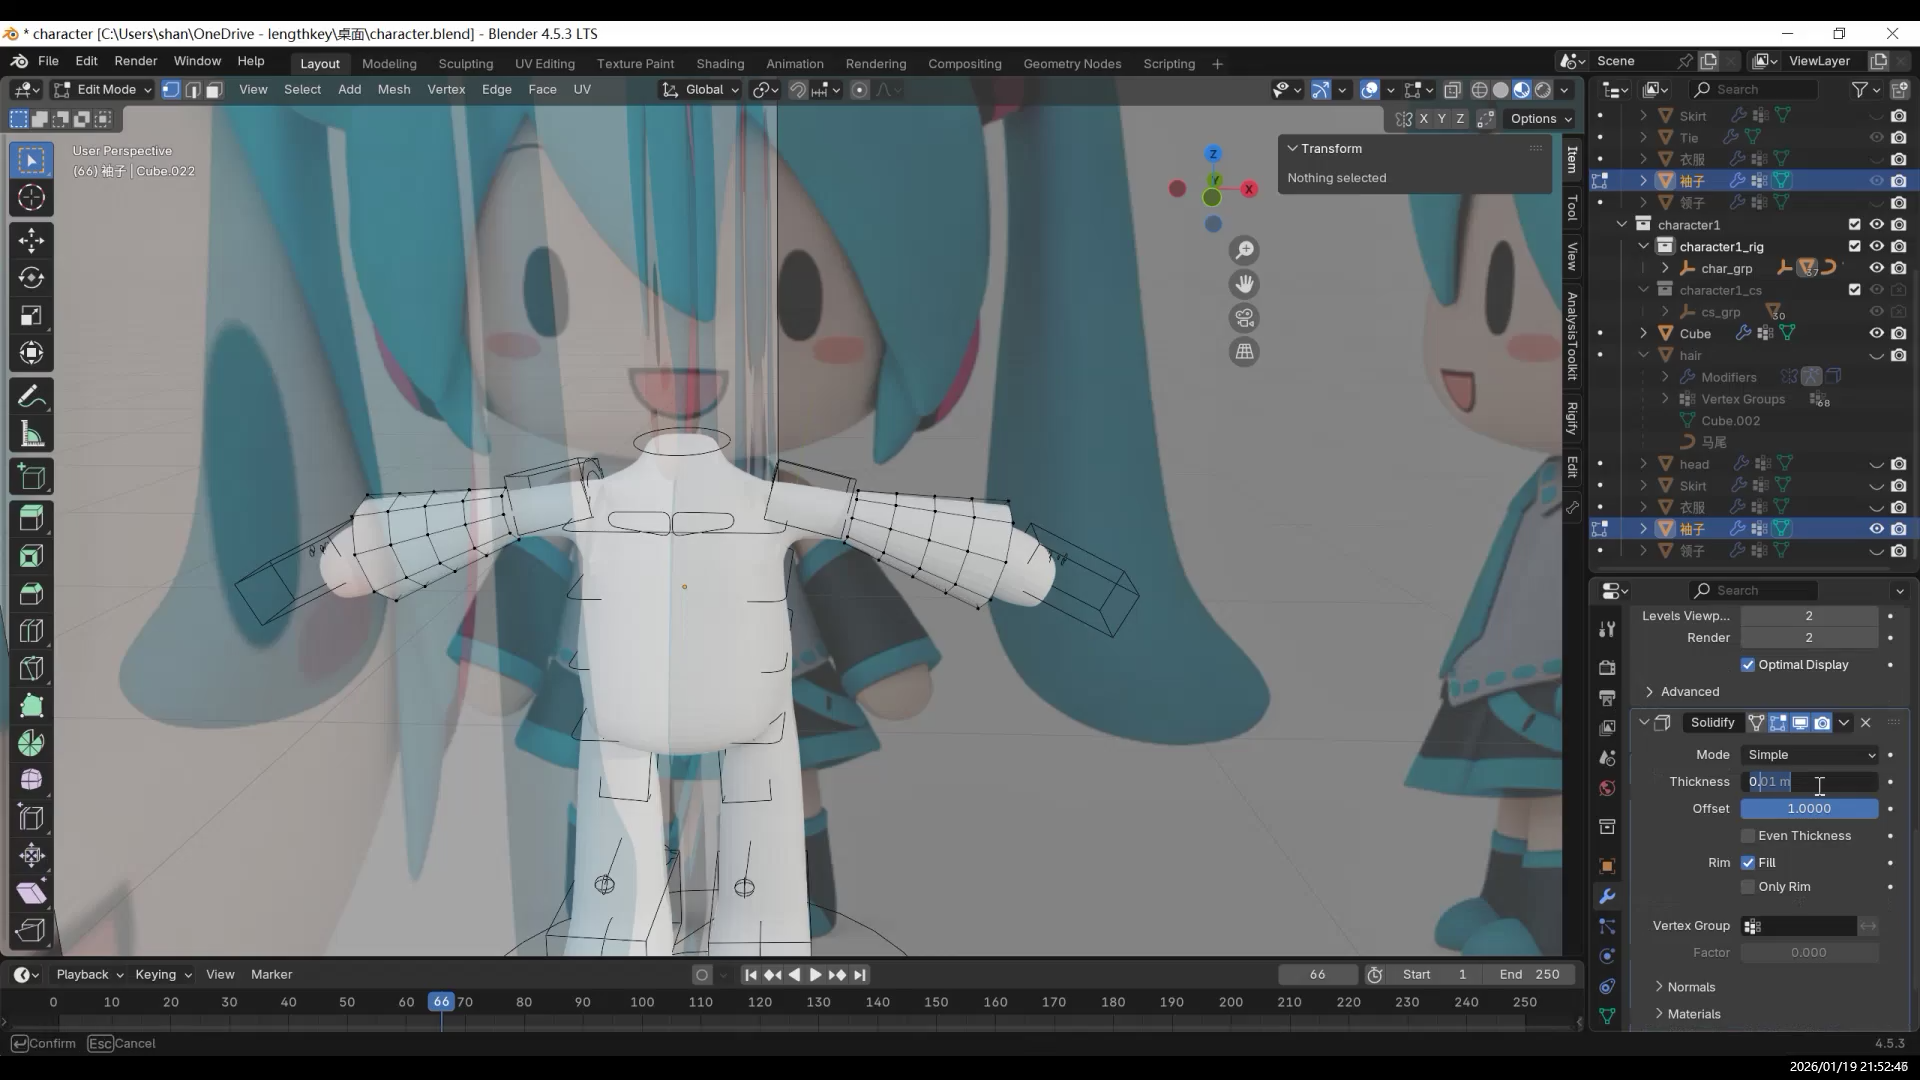Viewport: 1920px width, 1080px height.
Task: Select the Rotate tool
Action: click(31, 278)
